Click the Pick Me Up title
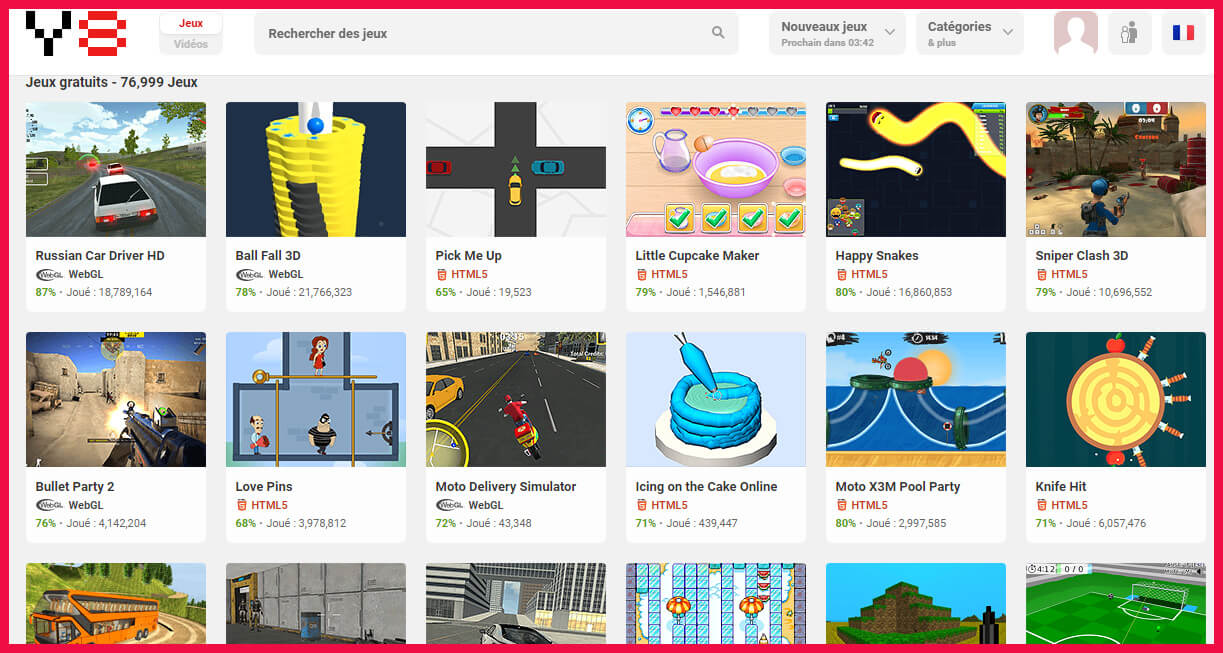This screenshot has width=1223, height=653. point(469,256)
